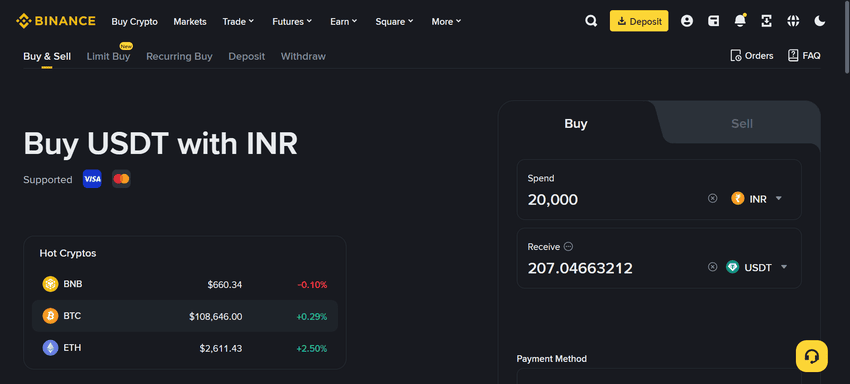Click the ETH coin icon

(x=50, y=348)
